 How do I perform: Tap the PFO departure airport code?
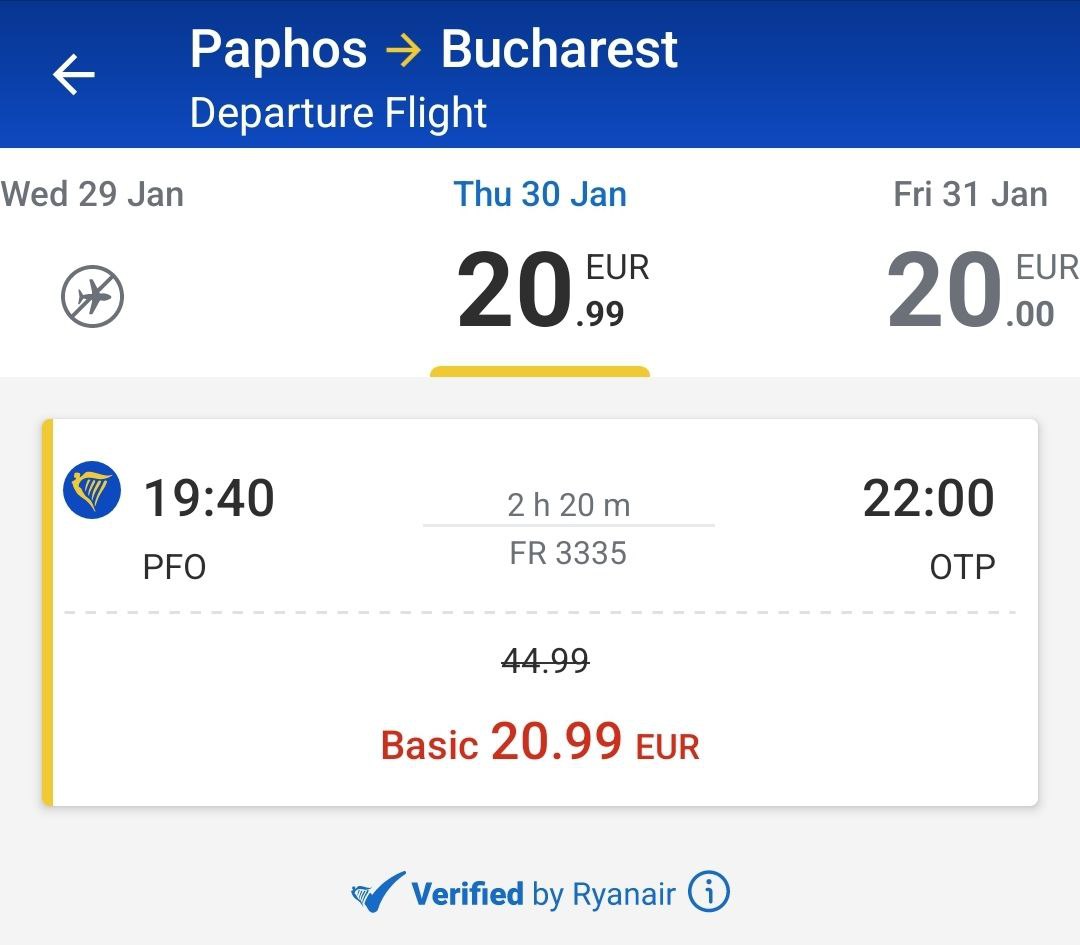point(174,568)
